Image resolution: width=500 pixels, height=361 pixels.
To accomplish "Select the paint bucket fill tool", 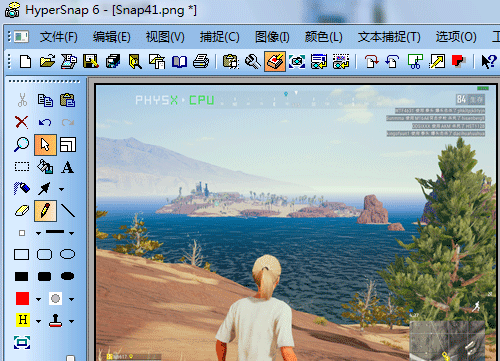I will pos(45,167).
